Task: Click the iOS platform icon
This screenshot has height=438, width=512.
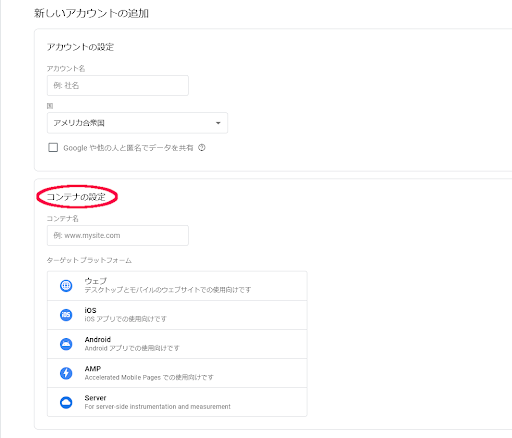Action: tap(66, 315)
